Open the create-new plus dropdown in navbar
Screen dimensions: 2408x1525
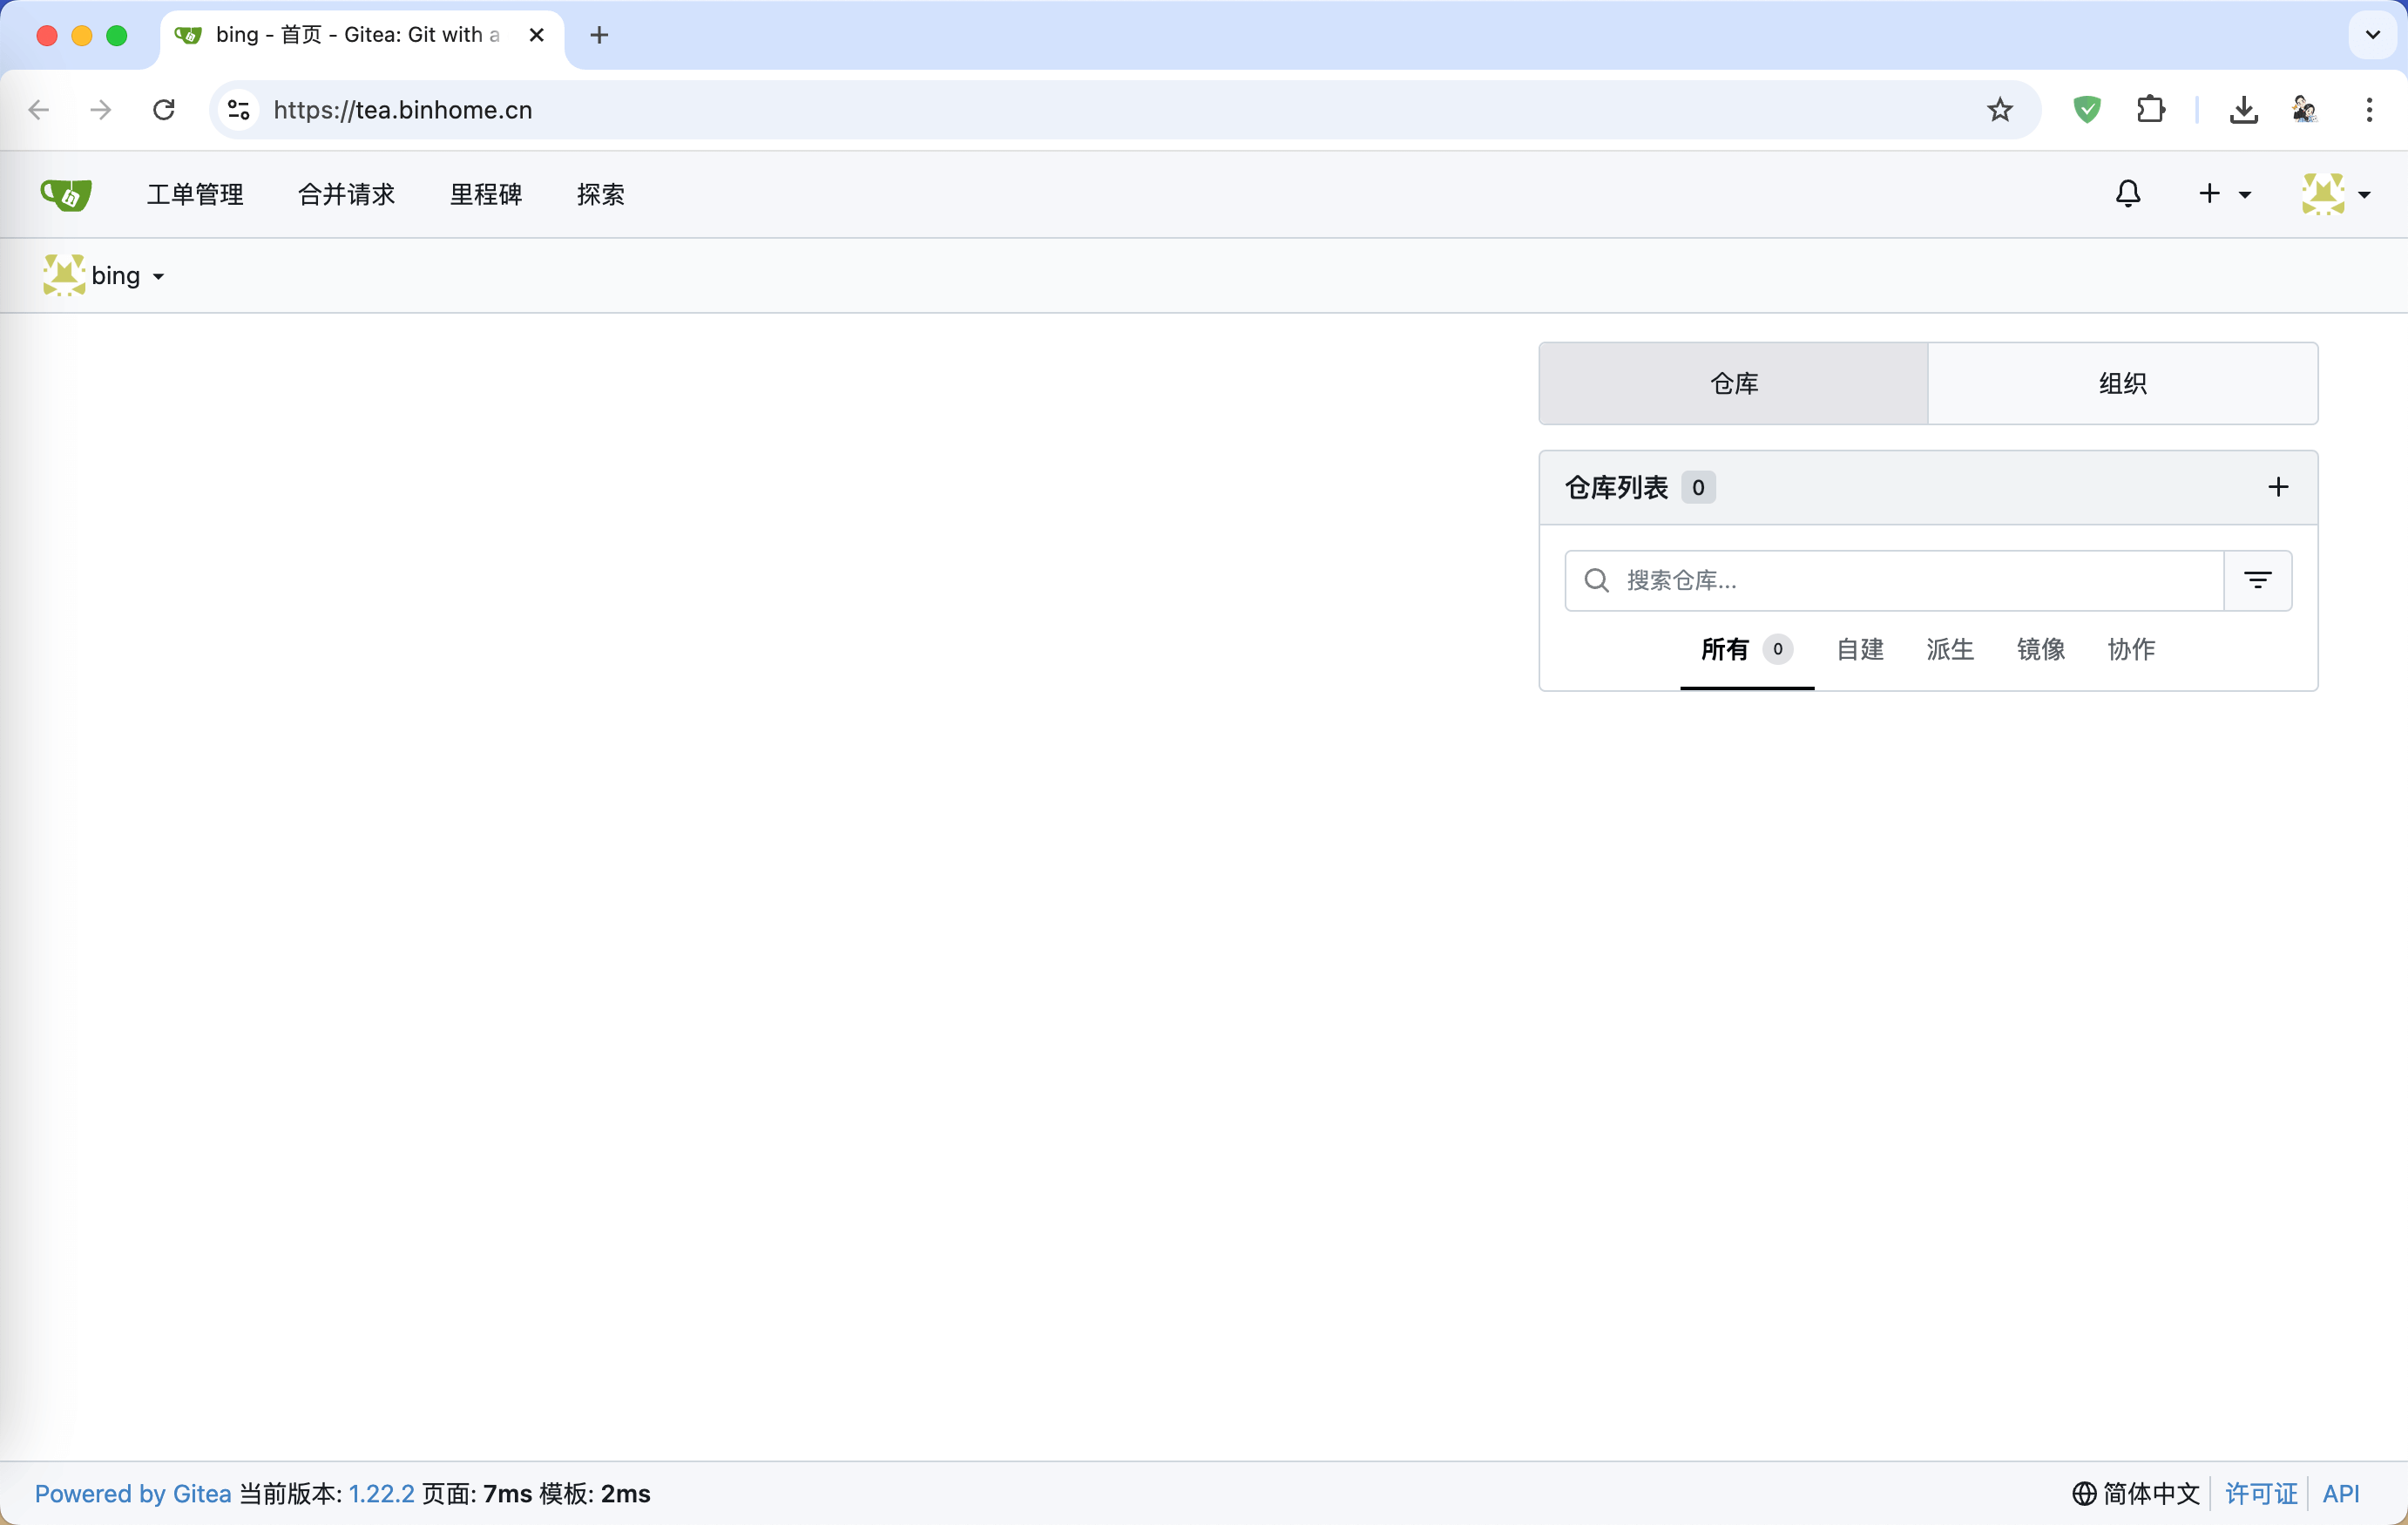pyautogui.click(x=2224, y=194)
